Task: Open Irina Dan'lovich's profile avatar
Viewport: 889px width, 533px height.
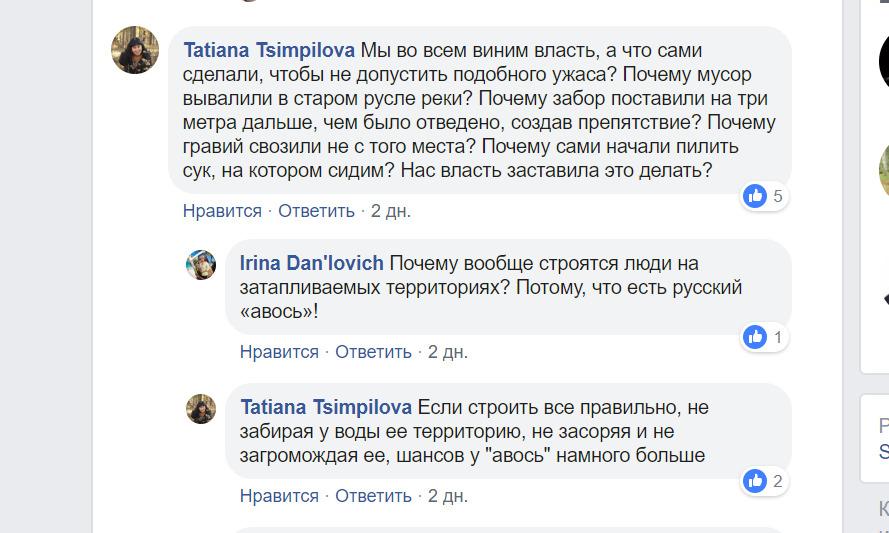Action: point(201,265)
